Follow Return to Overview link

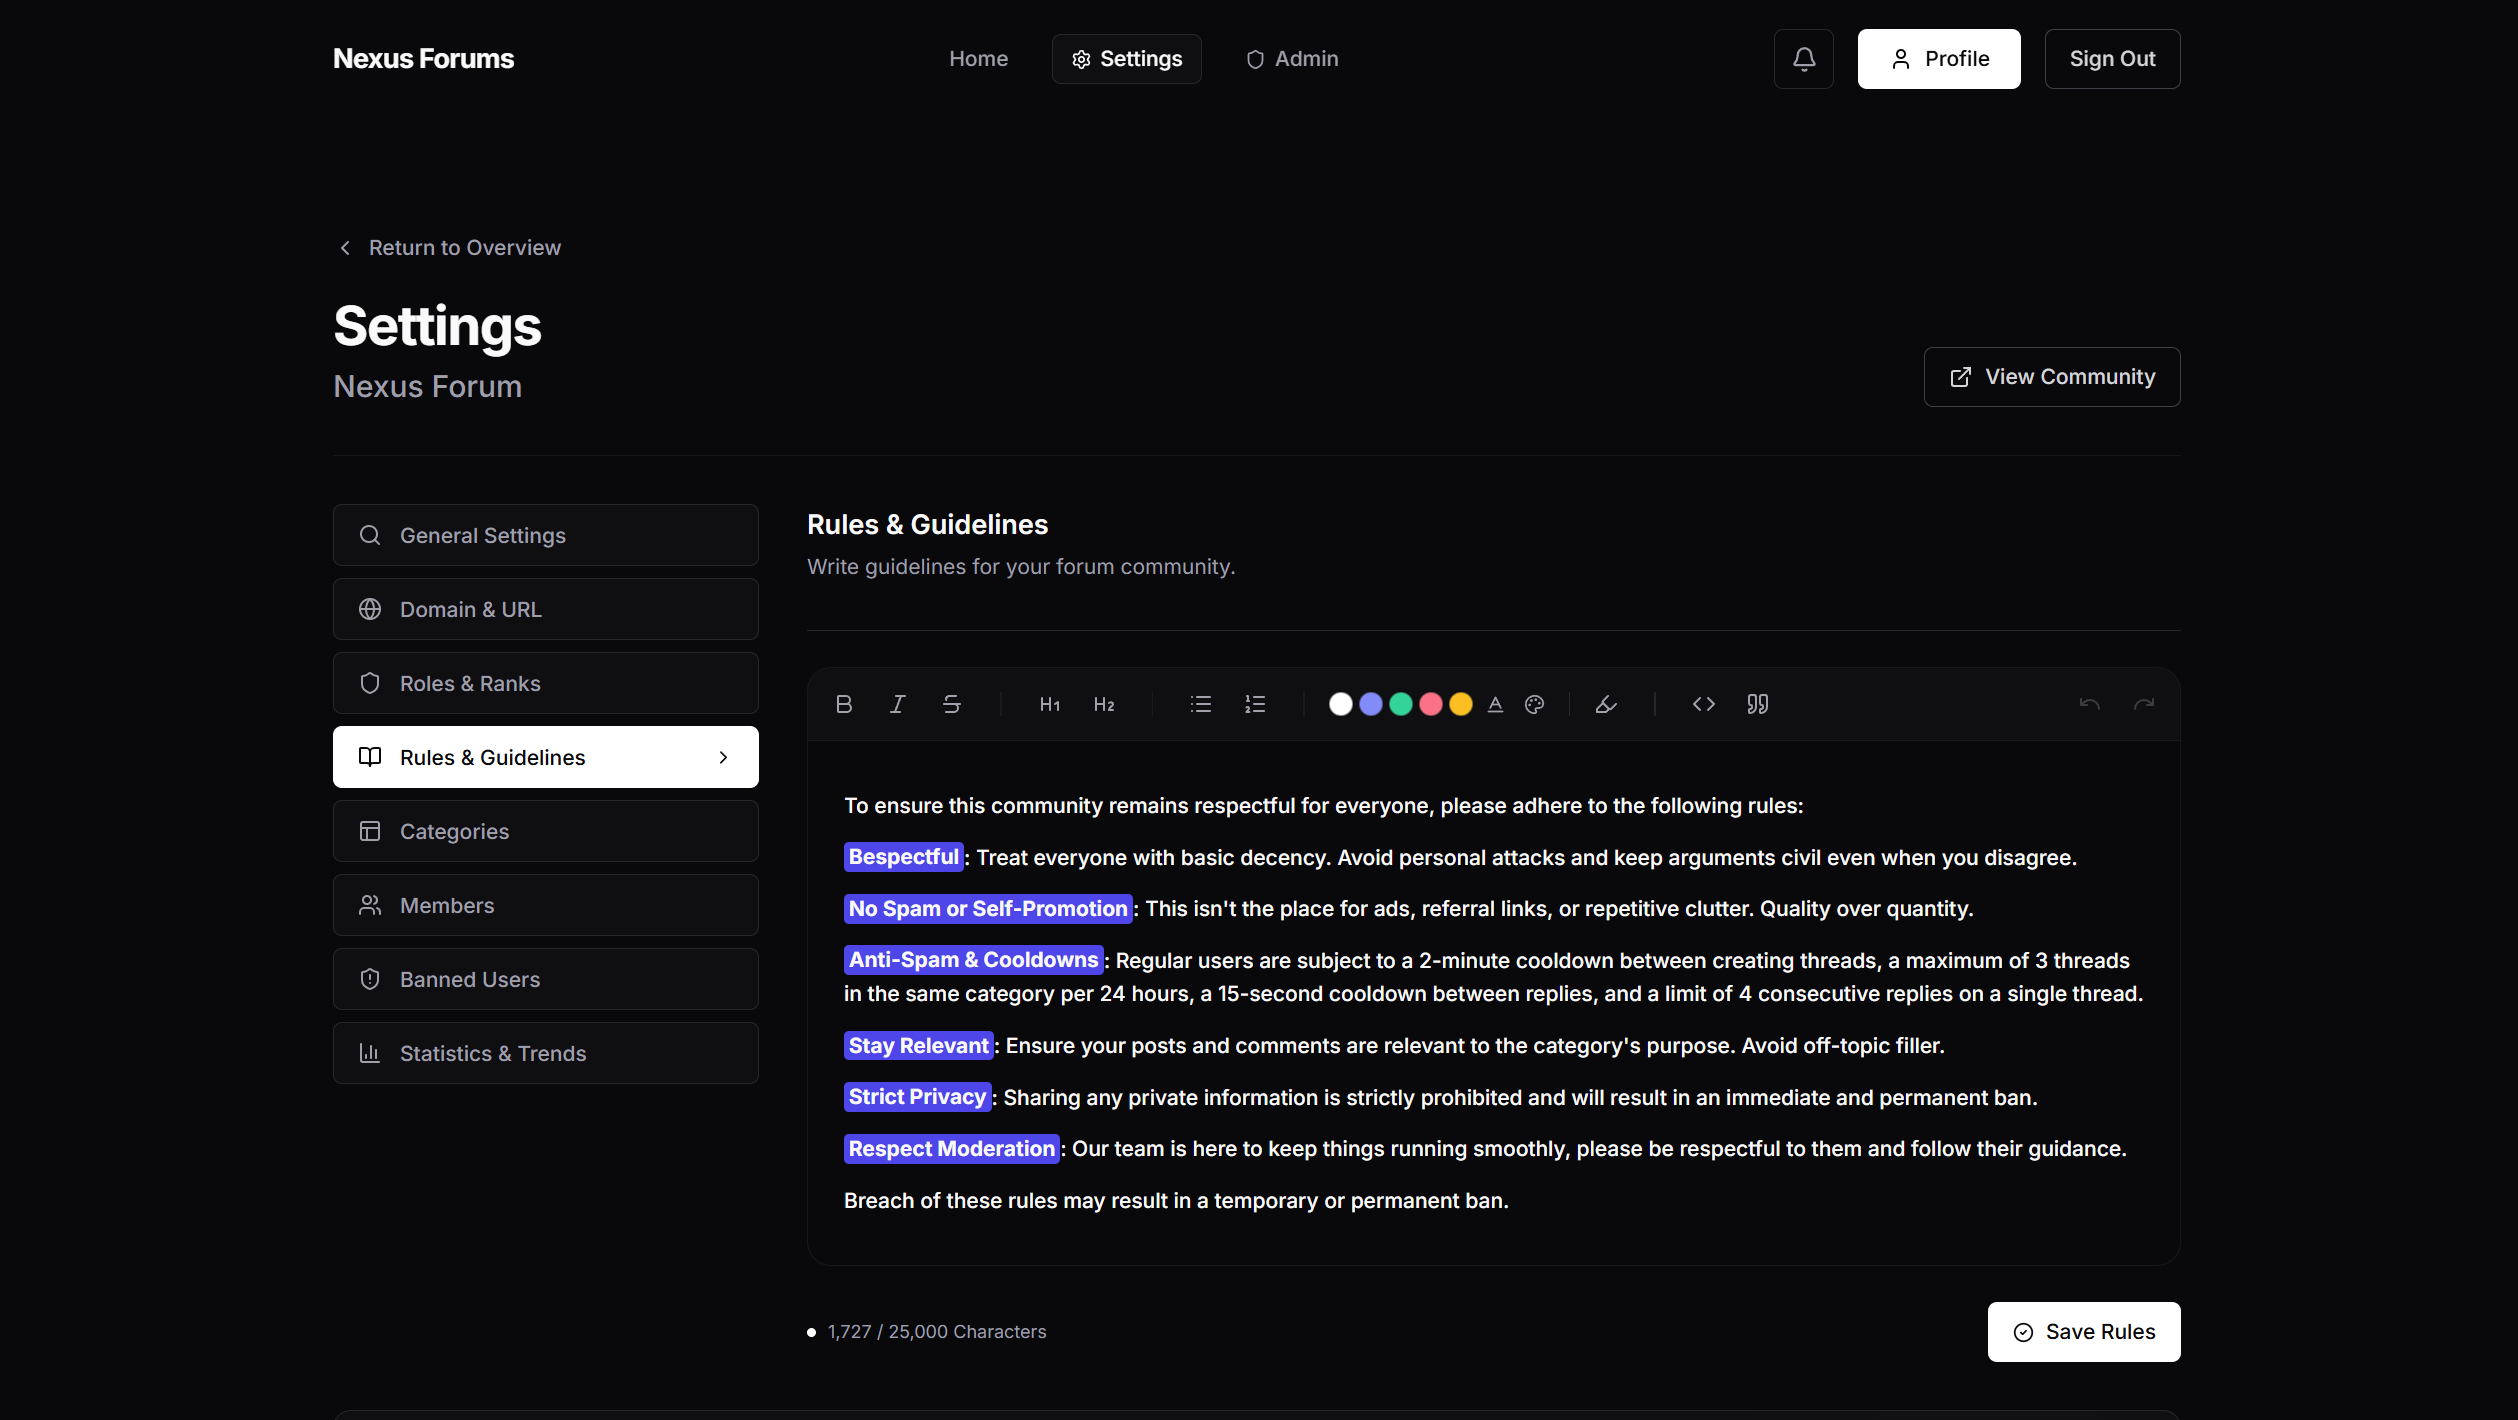[x=449, y=247]
